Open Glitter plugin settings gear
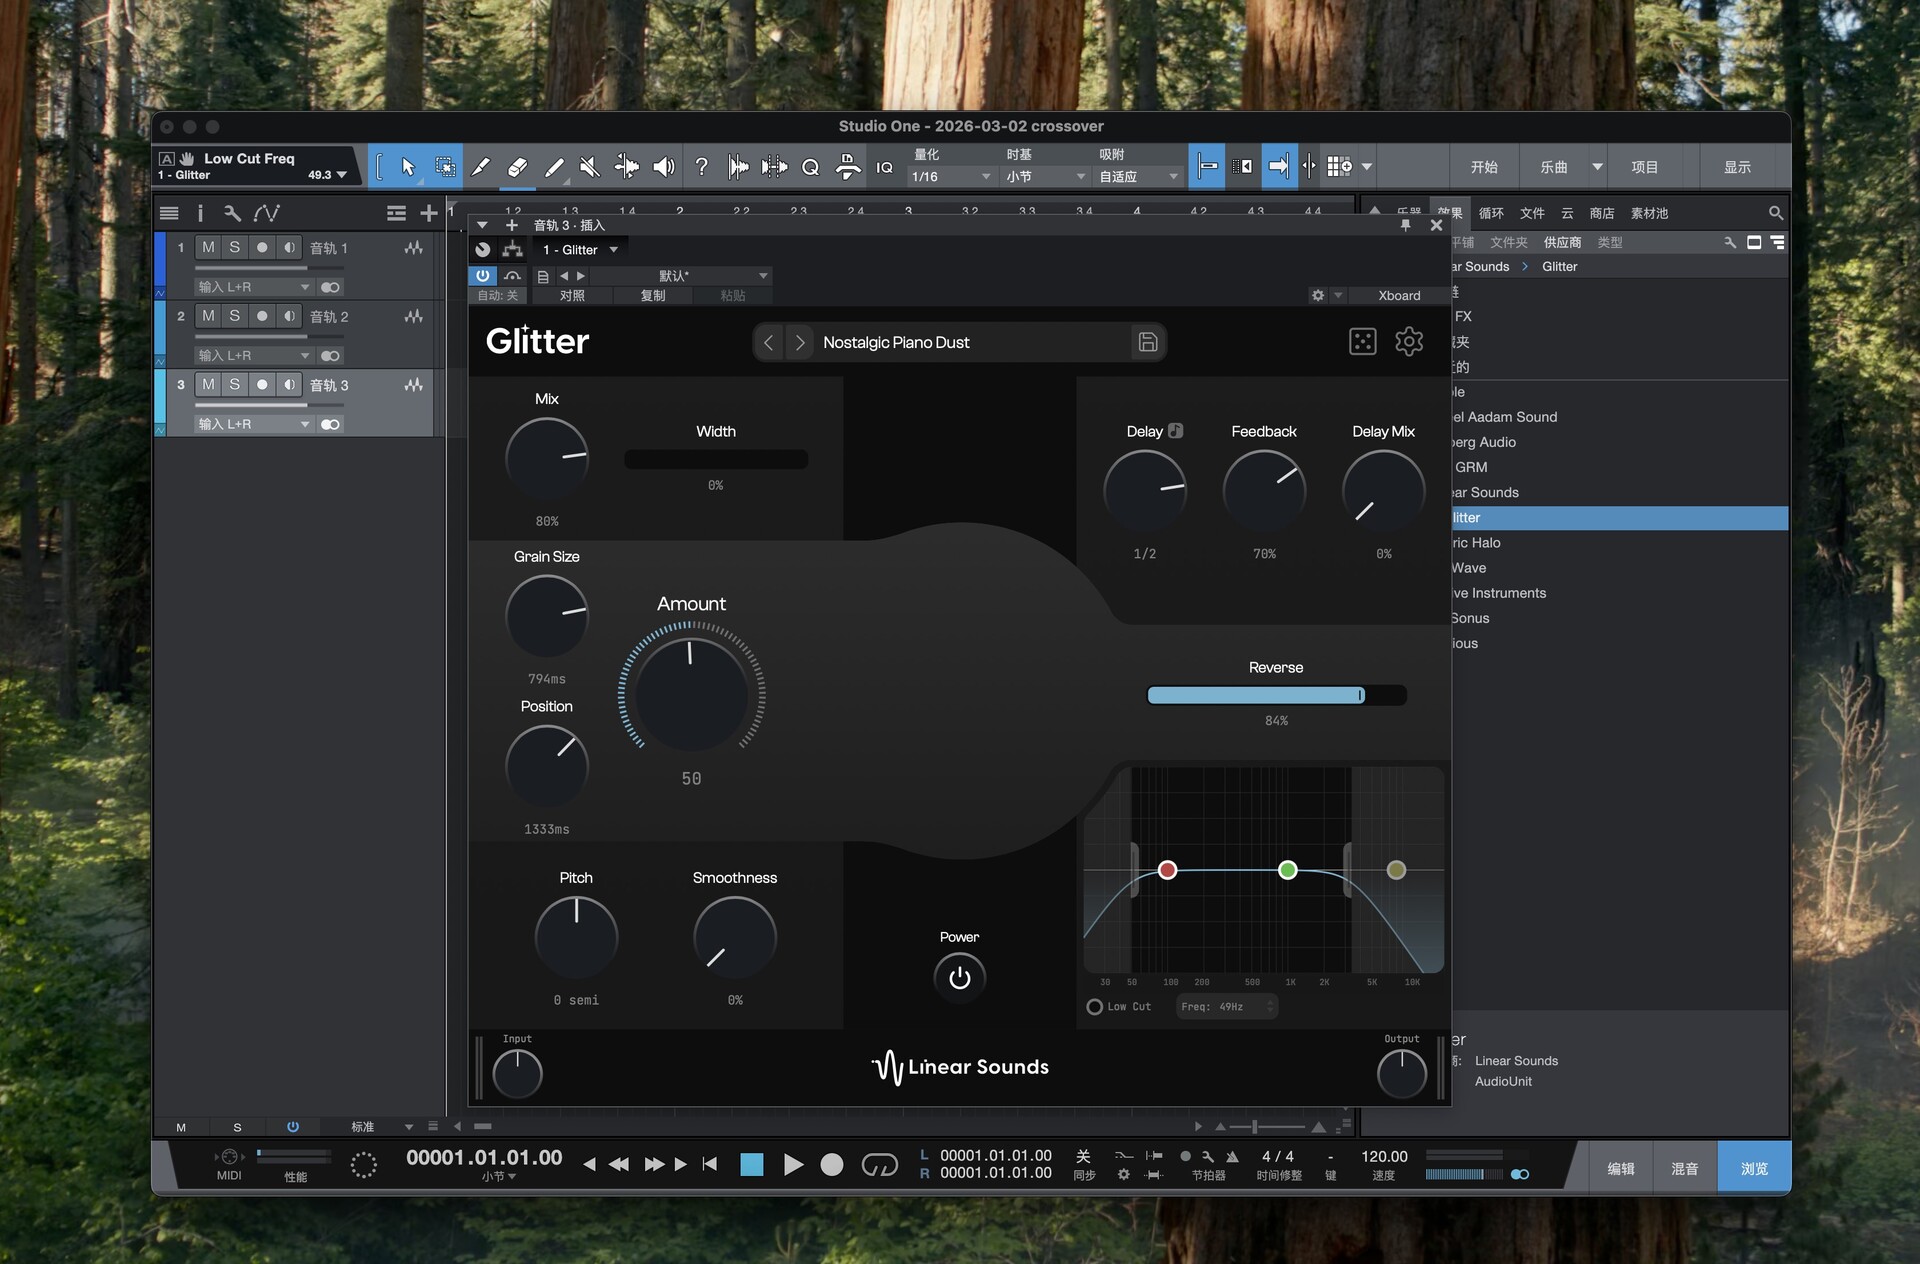This screenshot has height=1264, width=1920. coord(1408,342)
